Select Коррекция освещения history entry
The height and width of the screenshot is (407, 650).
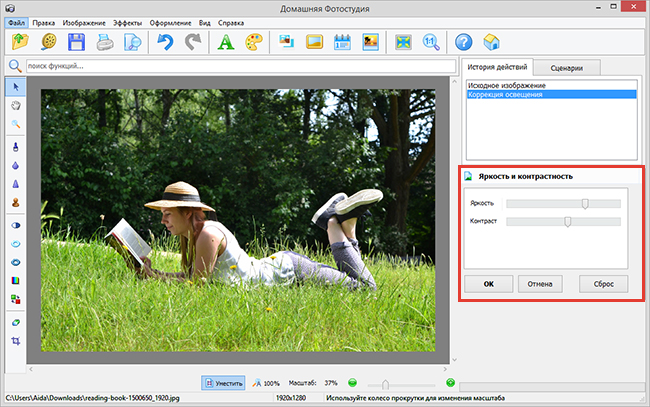click(551, 94)
